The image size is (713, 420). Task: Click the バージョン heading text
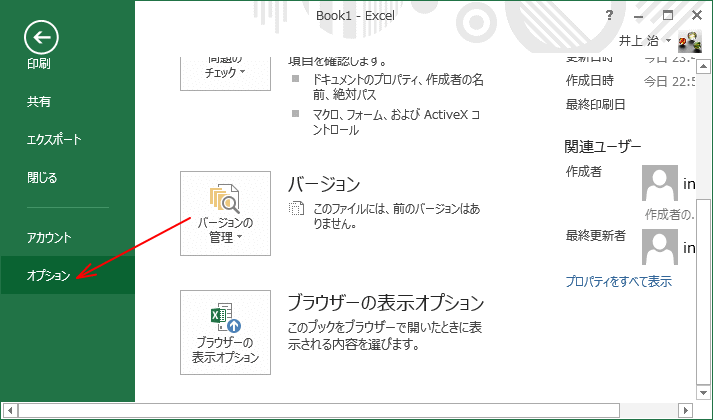(324, 184)
